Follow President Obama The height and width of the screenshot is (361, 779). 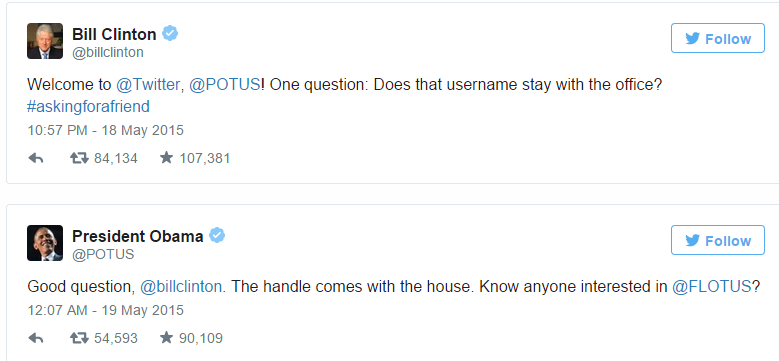tap(717, 240)
